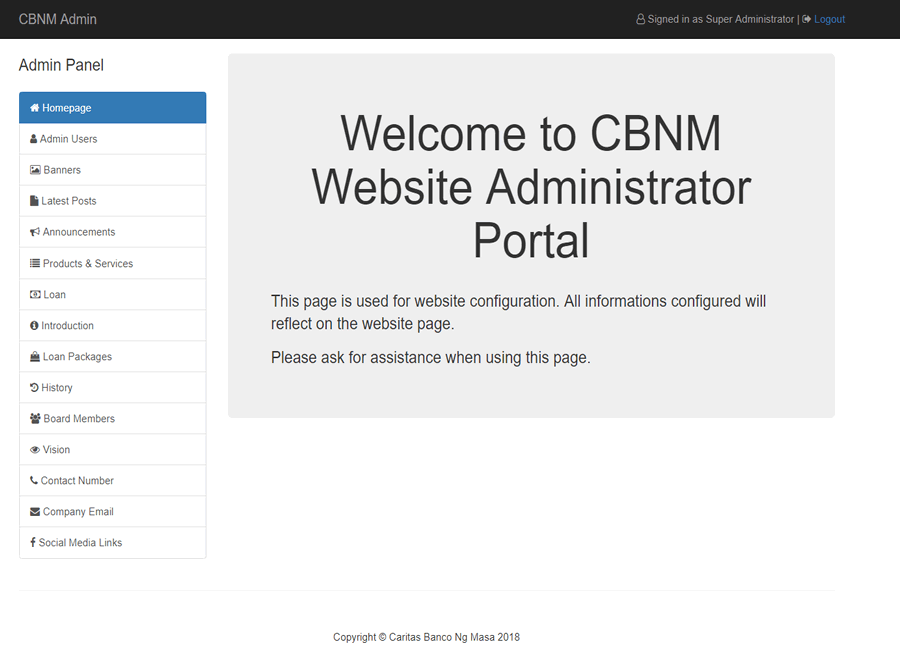Viewport: 900px width, 650px height.
Task: Navigate to Board Members
Action: pyautogui.click(x=79, y=419)
